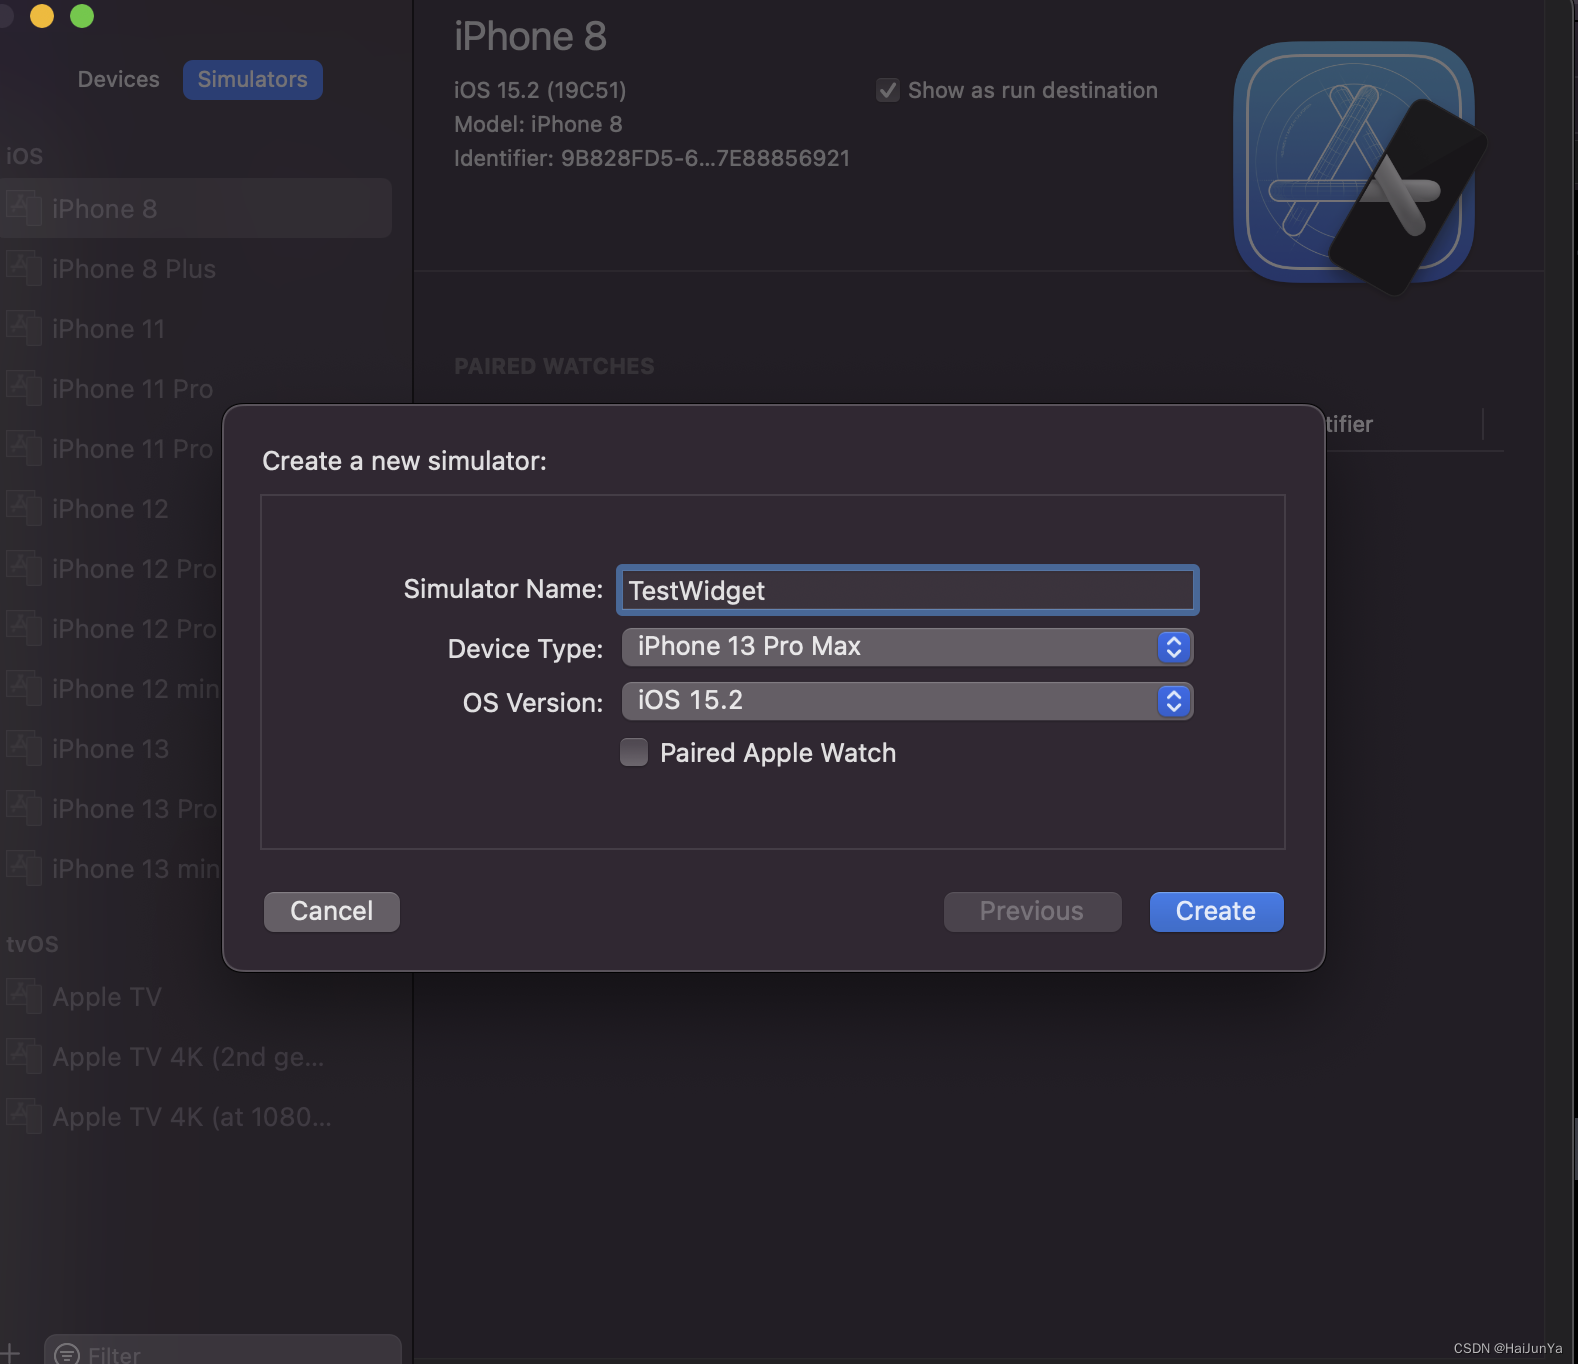Click the PAIRED WATCHES heading
Image resolution: width=1578 pixels, height=1364 pixels.
click(554, 366)
